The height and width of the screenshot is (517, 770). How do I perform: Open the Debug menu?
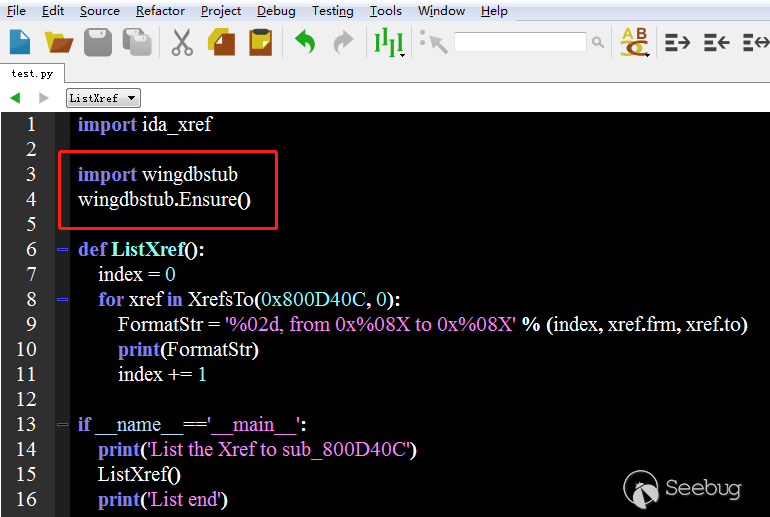[276, 11]
